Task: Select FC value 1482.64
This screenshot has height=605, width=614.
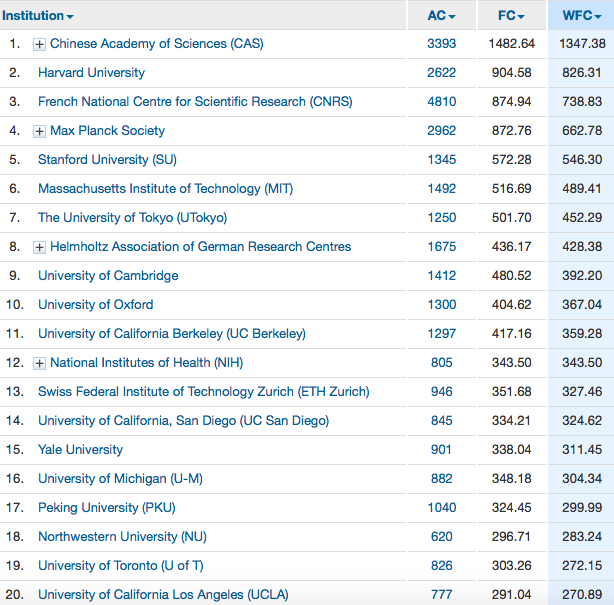Action: [511, 43]
